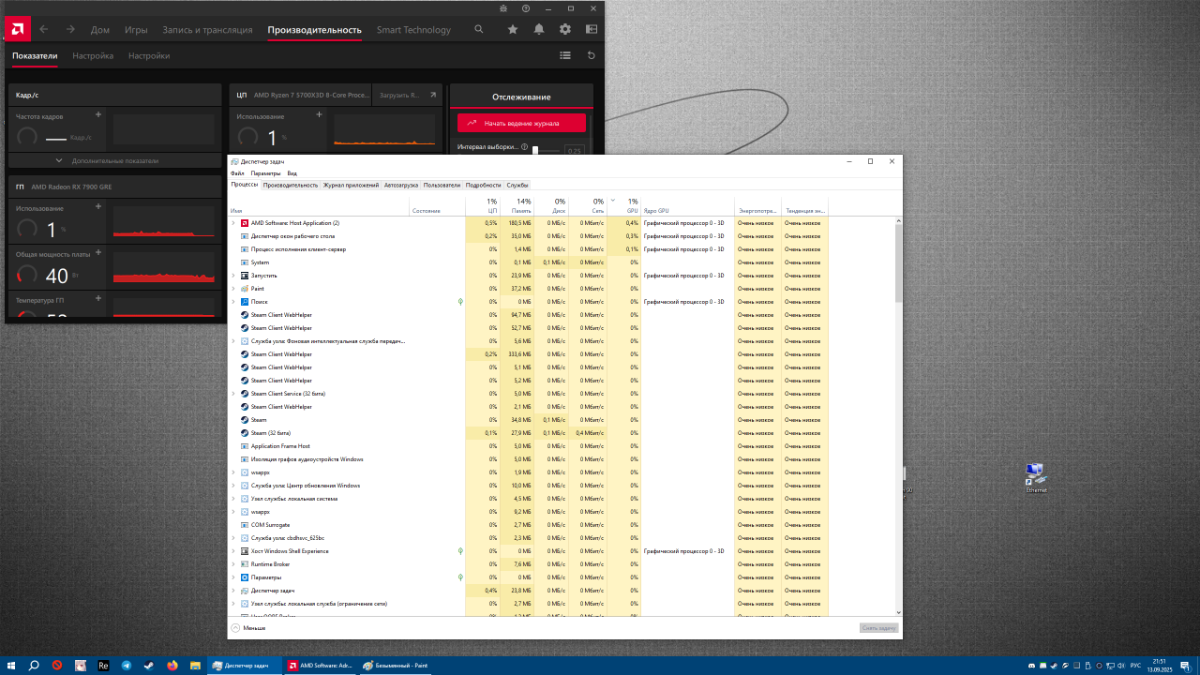Click Меньше to collapse Task Manager details
Image resolution: width=1200 pixels, height=675 pixels.
(249, 628)
